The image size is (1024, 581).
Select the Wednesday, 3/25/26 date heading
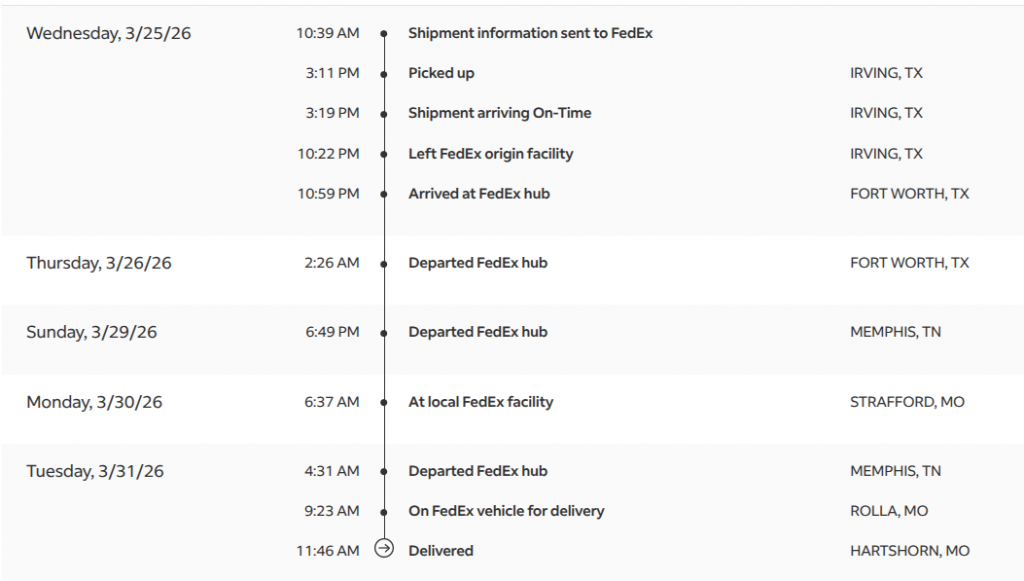(108, 33)
